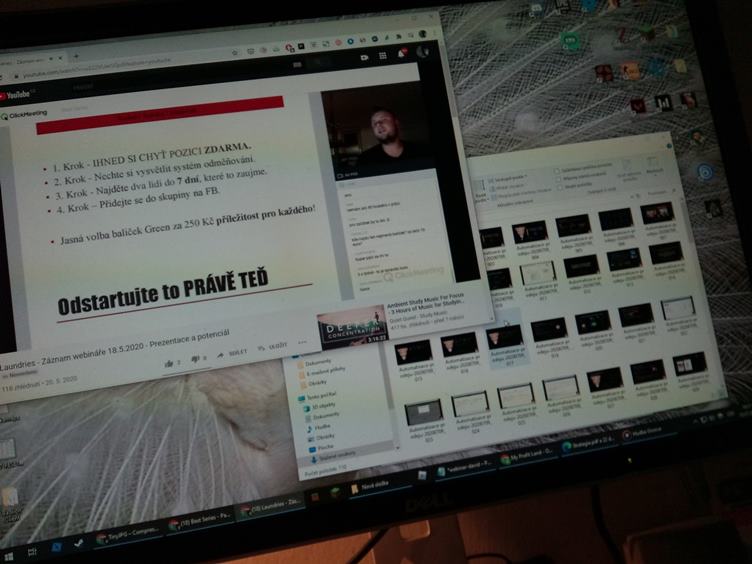This screenshot has height=564, width=752.
Task: Toggle second checkbox in Explorer View ribbon
Action: 559,179
